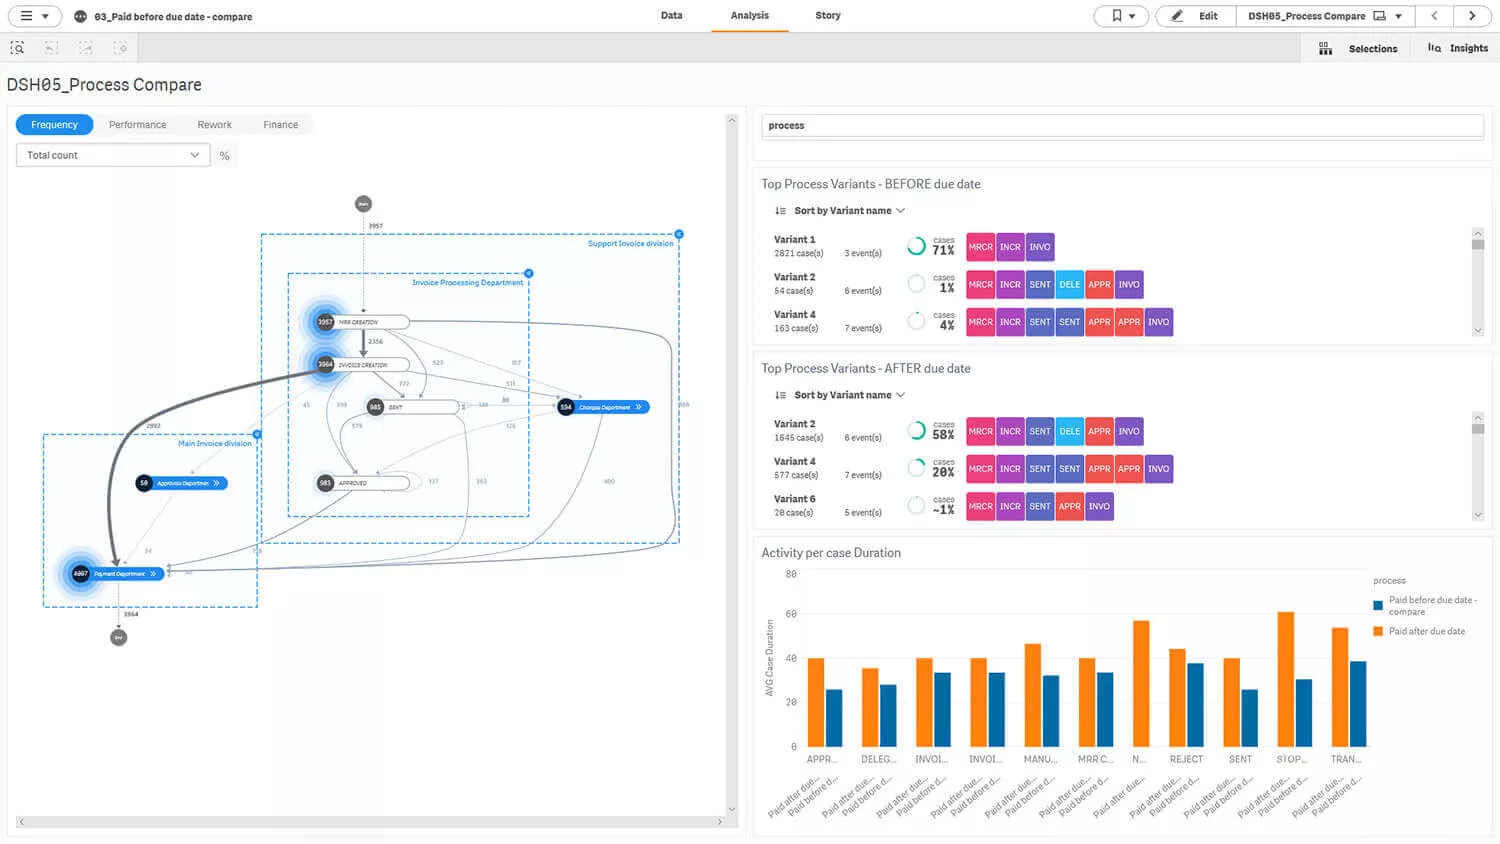1500x844 pixels.
Task: Click the step back selection icon
Action: [51, 48]
